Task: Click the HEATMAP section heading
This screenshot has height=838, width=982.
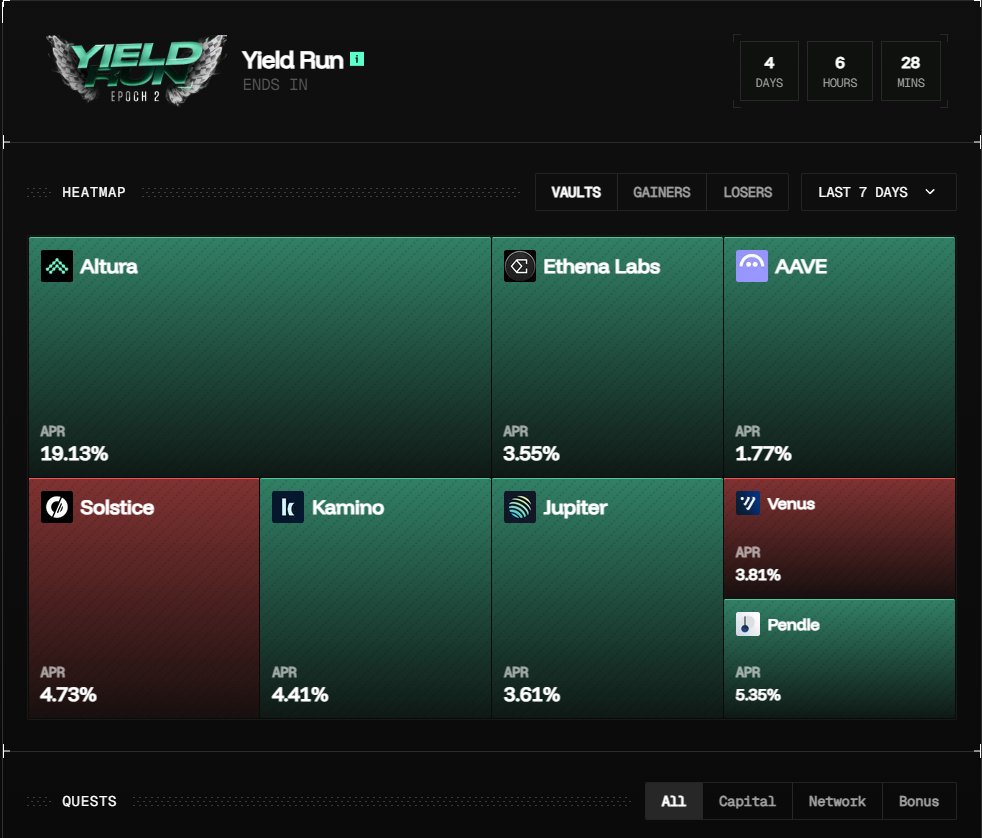Action: 94,192
